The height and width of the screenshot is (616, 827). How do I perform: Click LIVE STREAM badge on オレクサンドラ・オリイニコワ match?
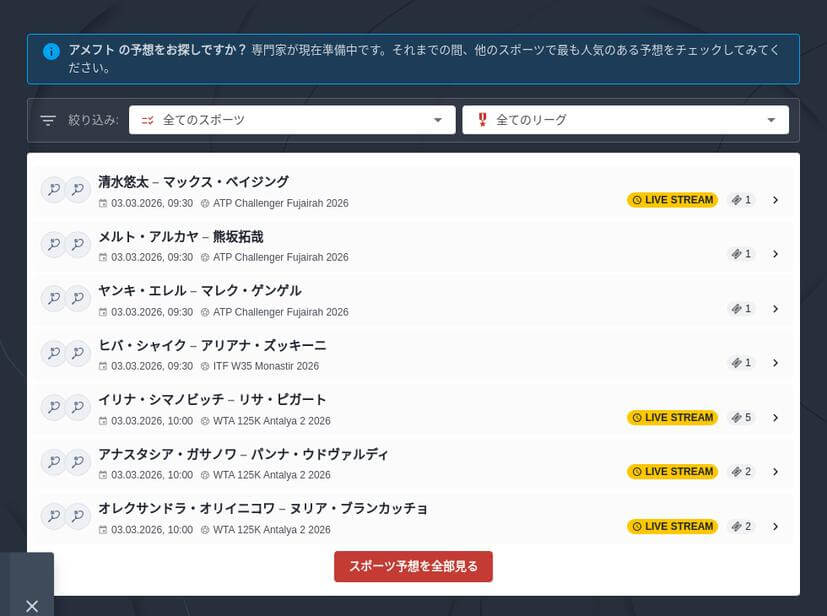tap(672, 526)
